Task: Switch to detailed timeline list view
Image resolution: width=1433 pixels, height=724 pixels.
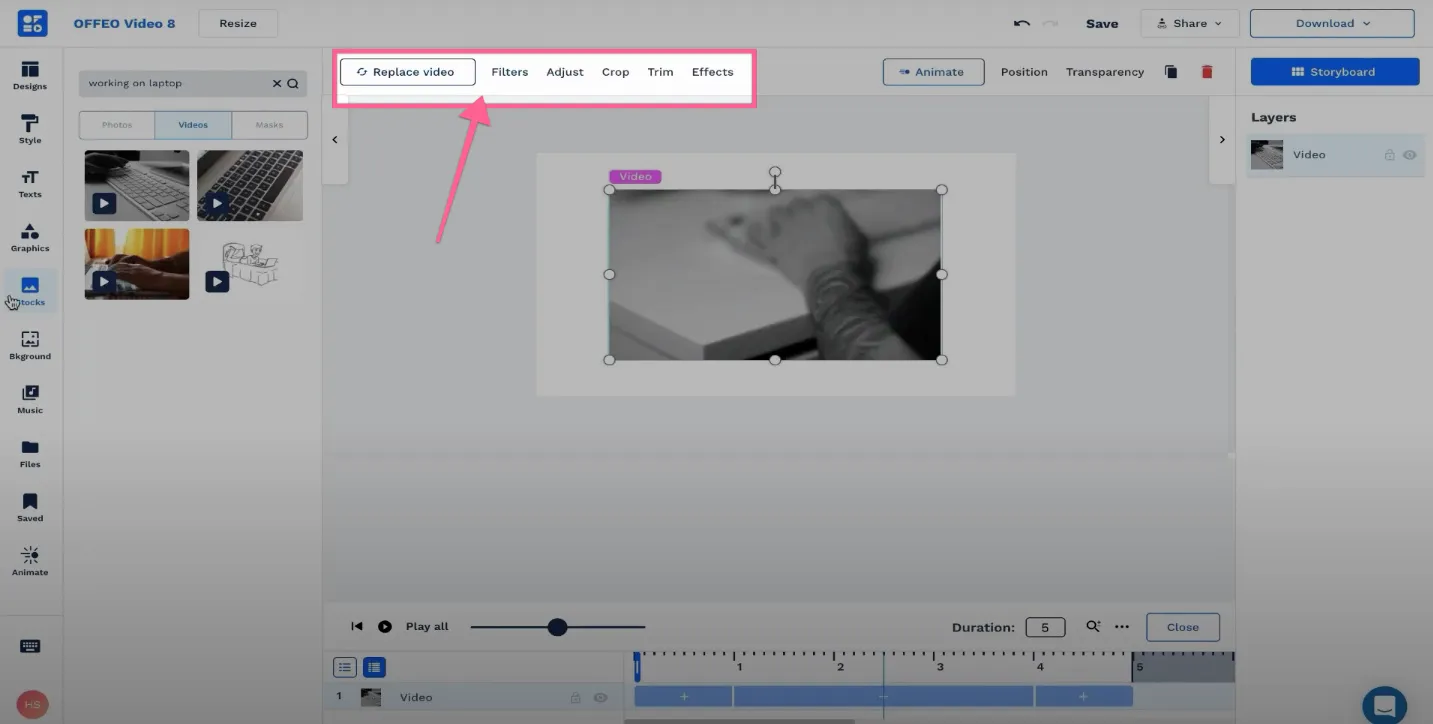Action: [x=374, y=667]
